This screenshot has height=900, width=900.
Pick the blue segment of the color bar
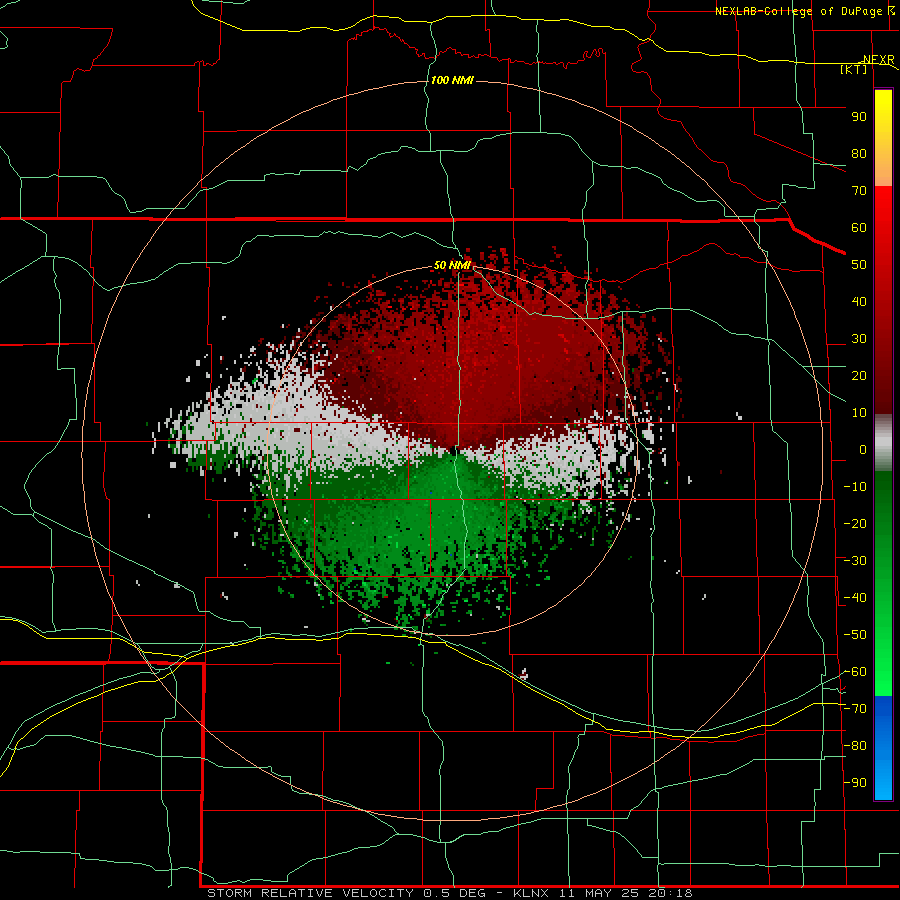883,748
